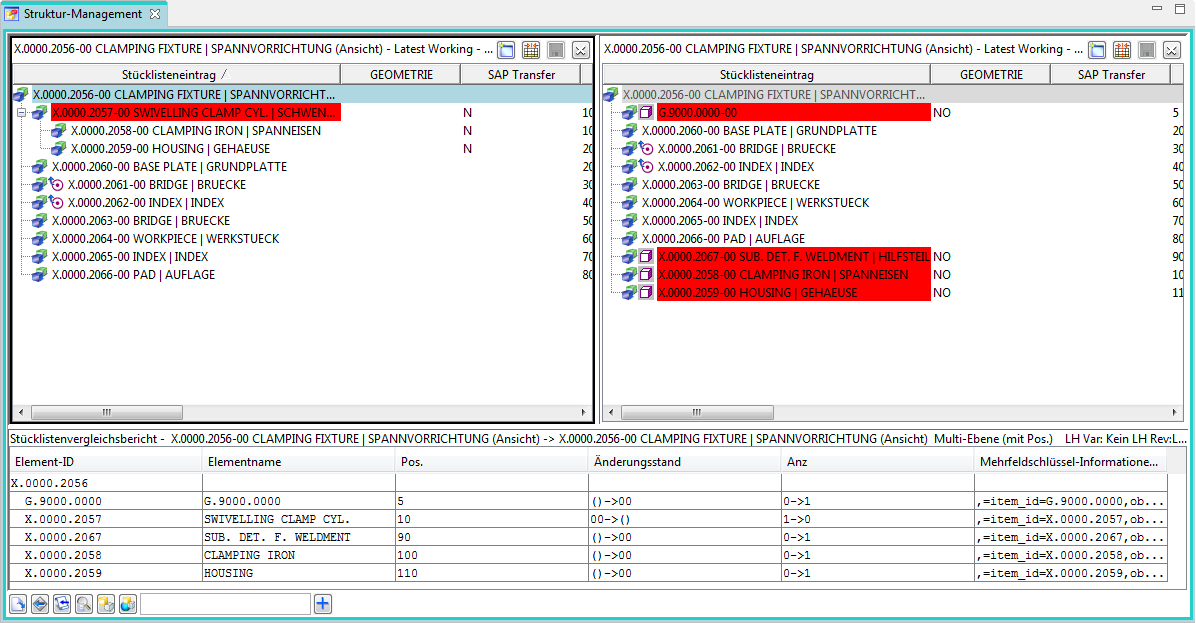Image resolution: width=1196 pixels, height=623 pixels.
Task: Click the globe-with-cube icon in bottom toolbar
Action: pyautogui.click(x=128, y=604)
